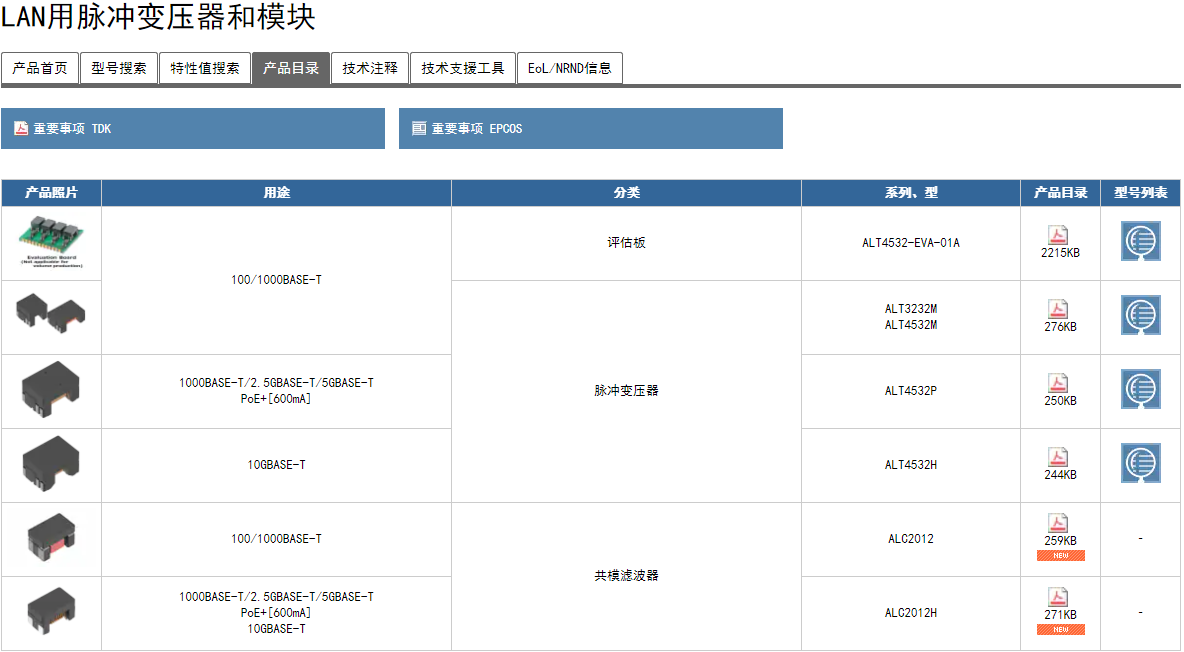Viewport: 1184px width, 652px height.
Task: Open the ALC2012H 271KB PDF icon
Action: pos(1058,597)
